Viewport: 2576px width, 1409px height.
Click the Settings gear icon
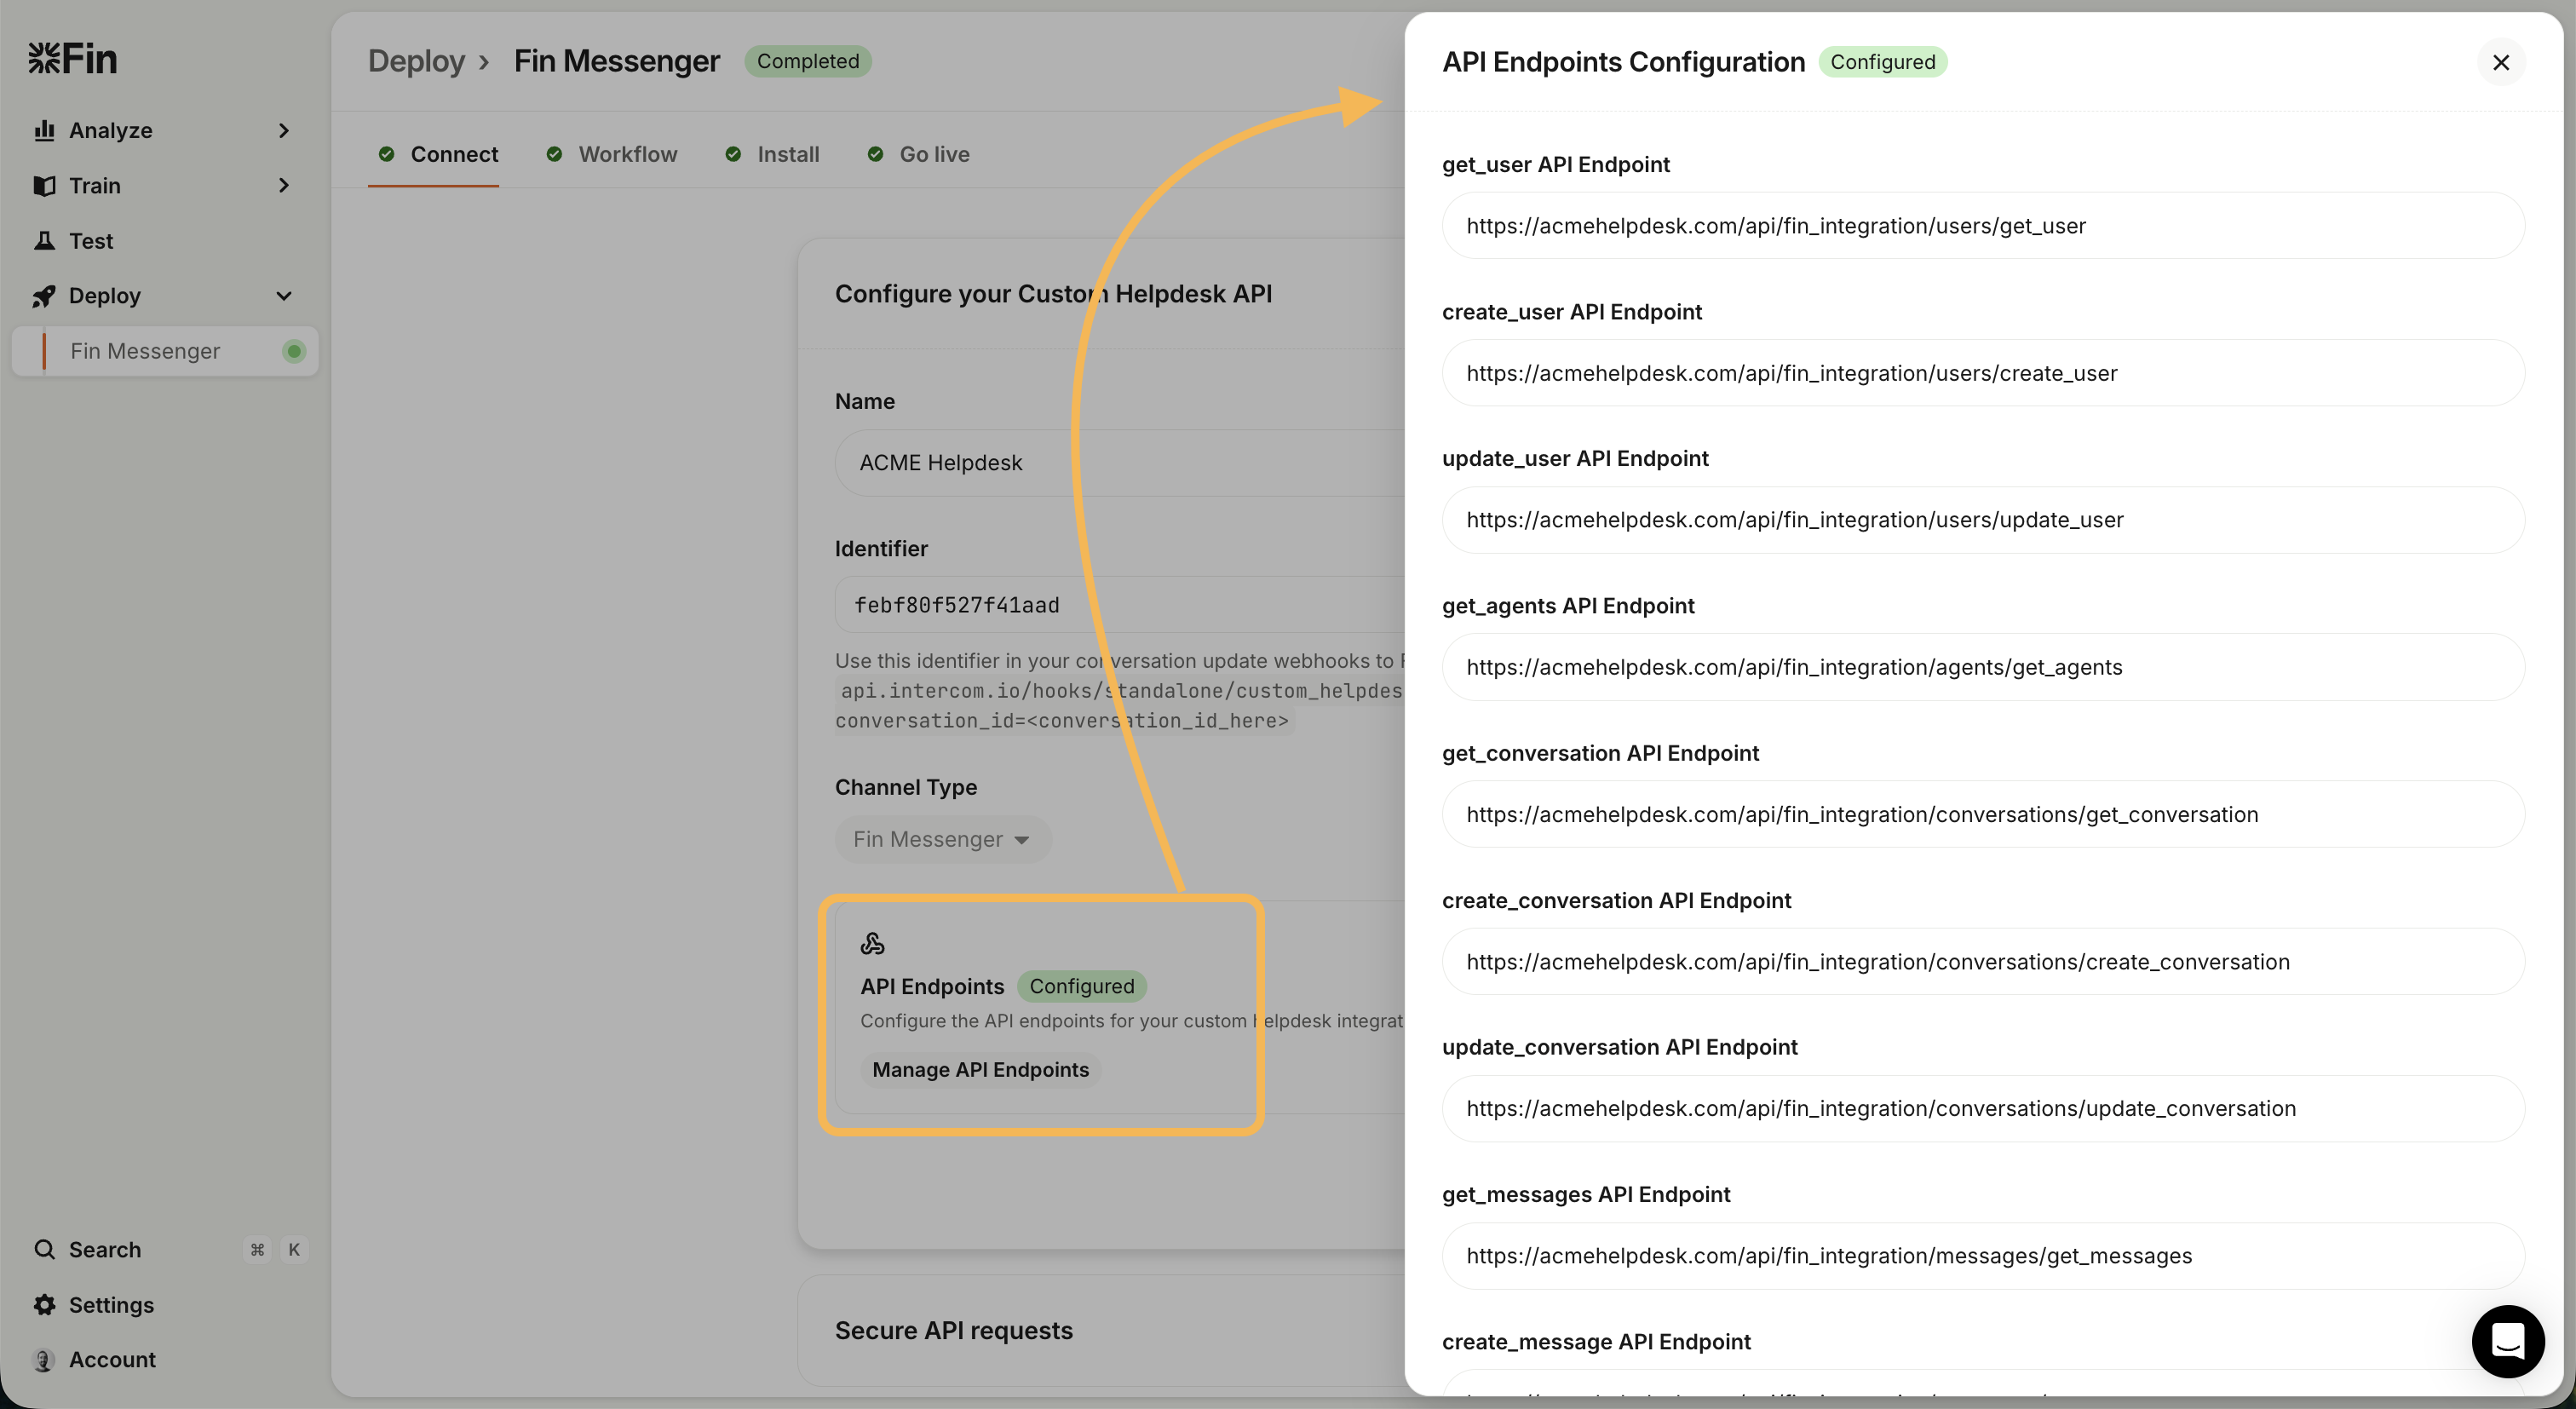(44, 1305)
